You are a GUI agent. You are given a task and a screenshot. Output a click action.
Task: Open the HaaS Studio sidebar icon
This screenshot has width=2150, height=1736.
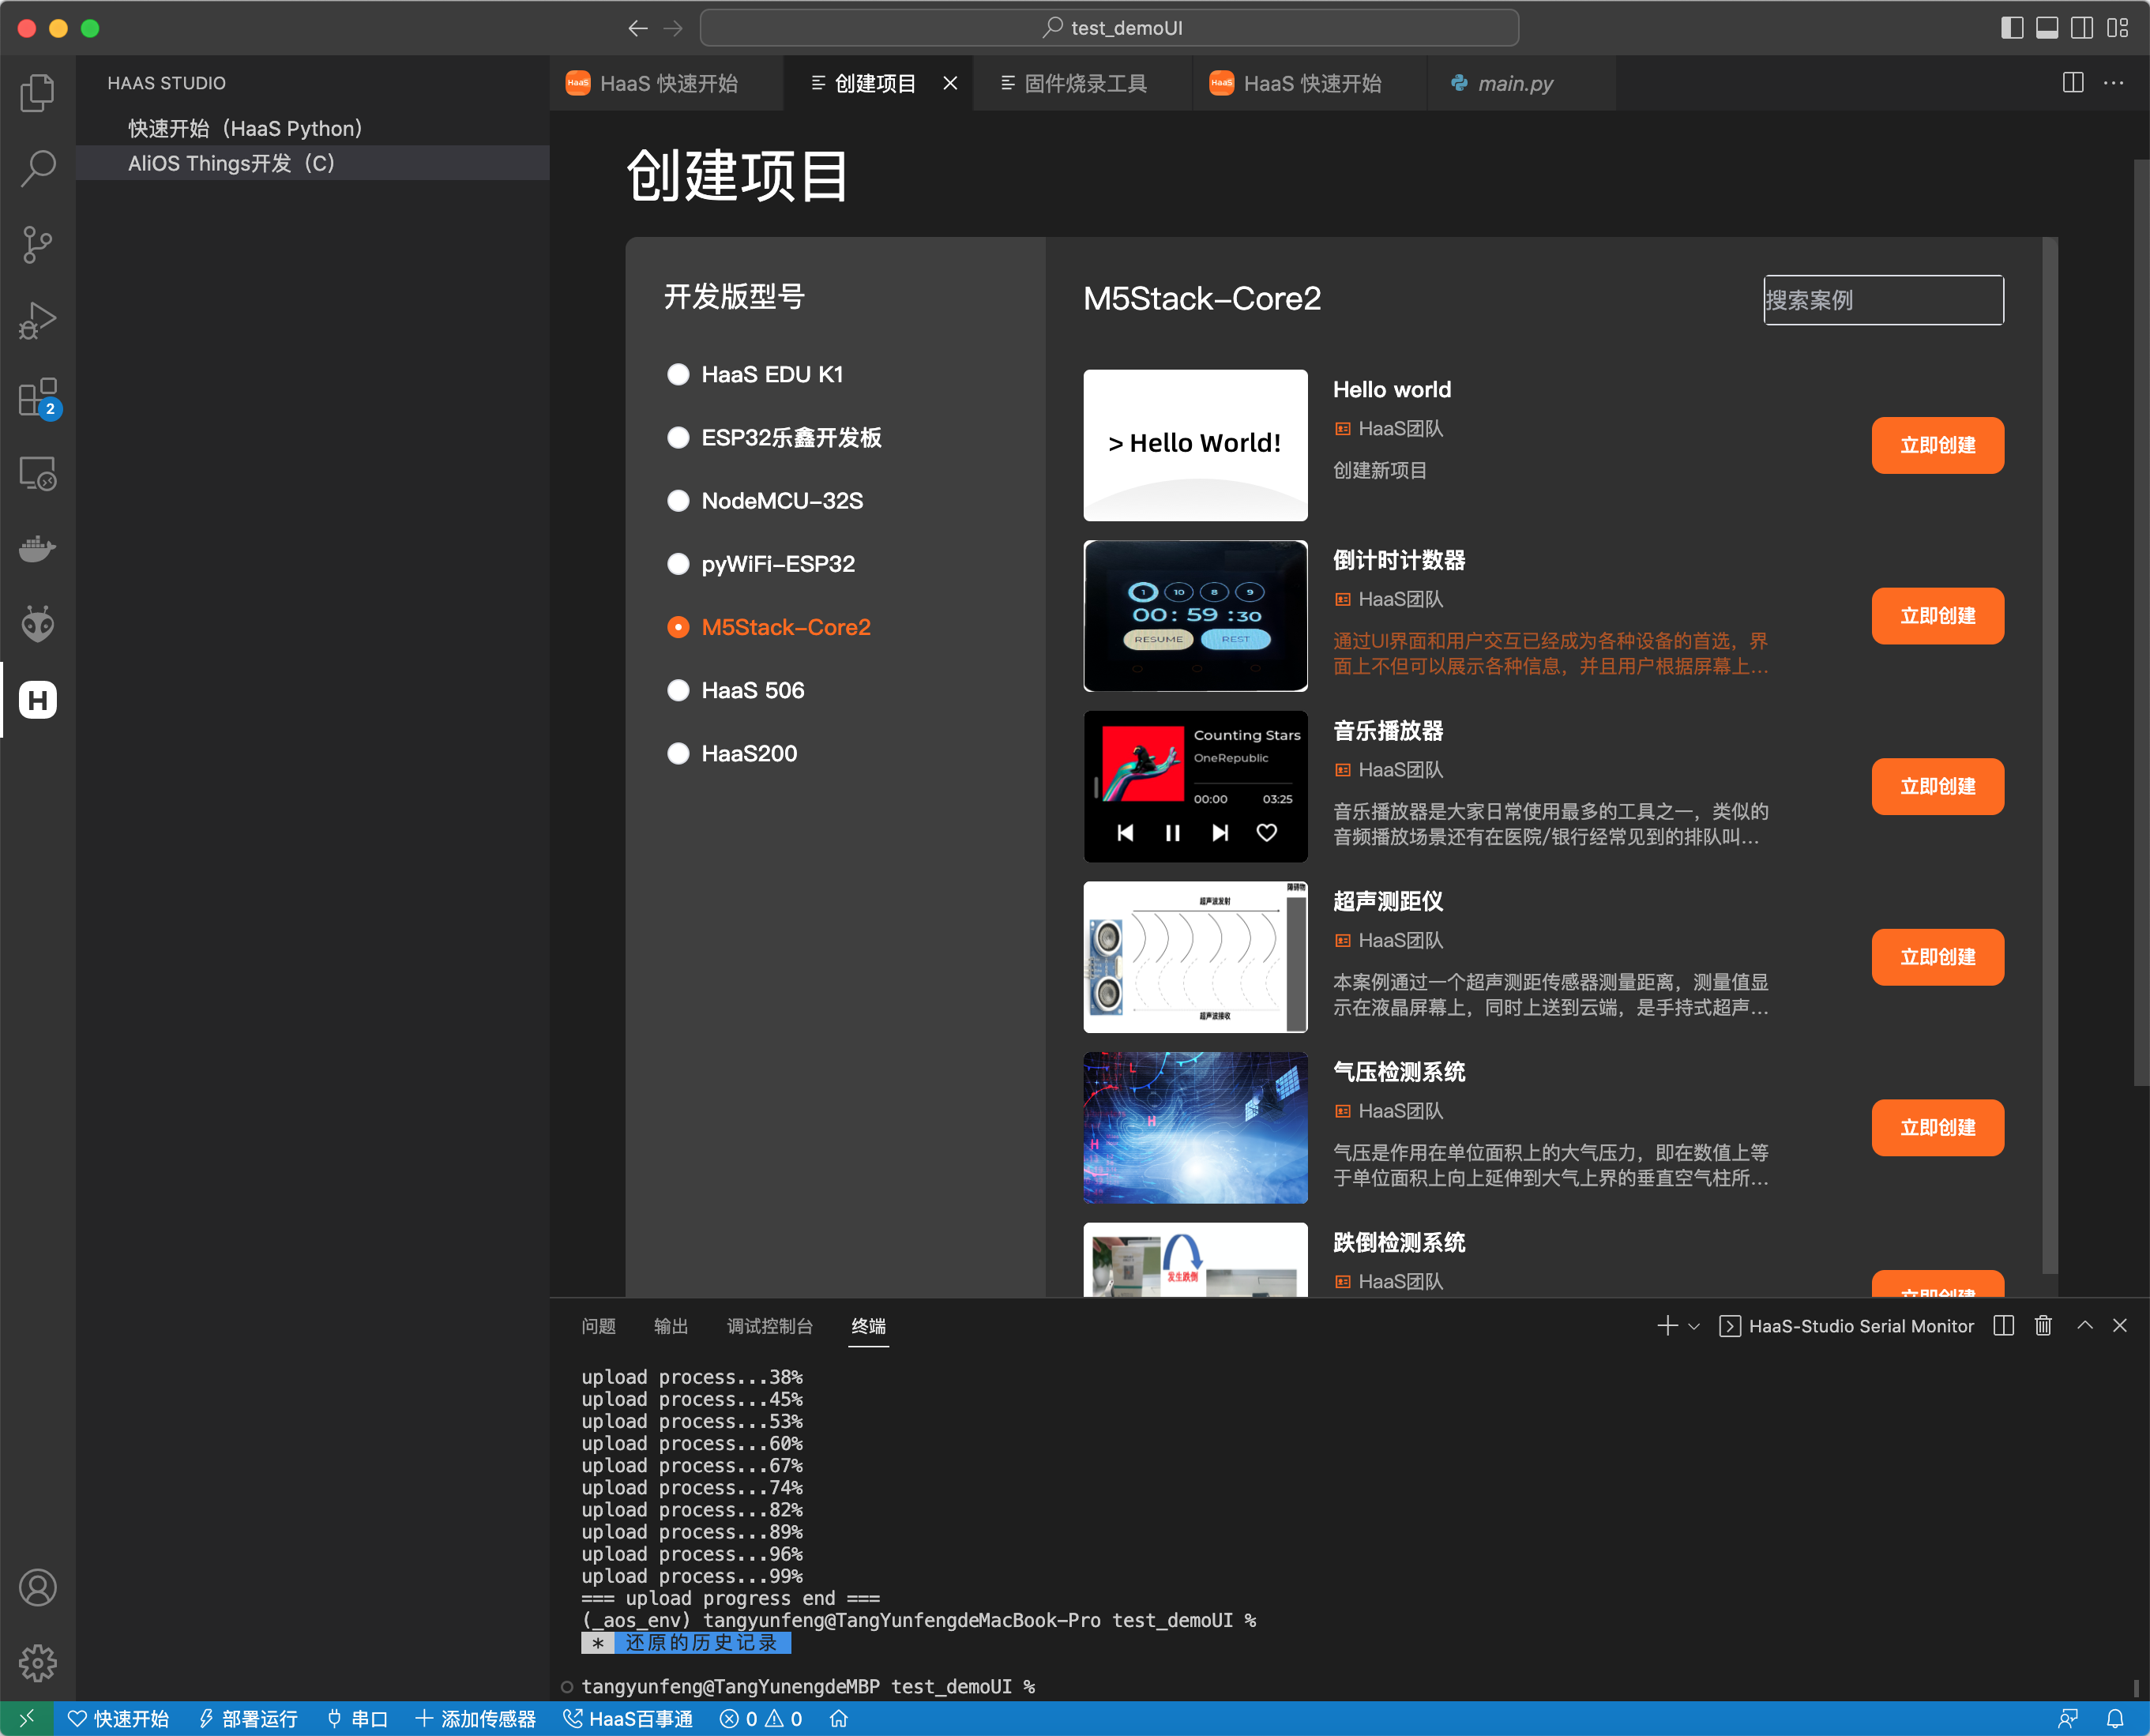37,700
